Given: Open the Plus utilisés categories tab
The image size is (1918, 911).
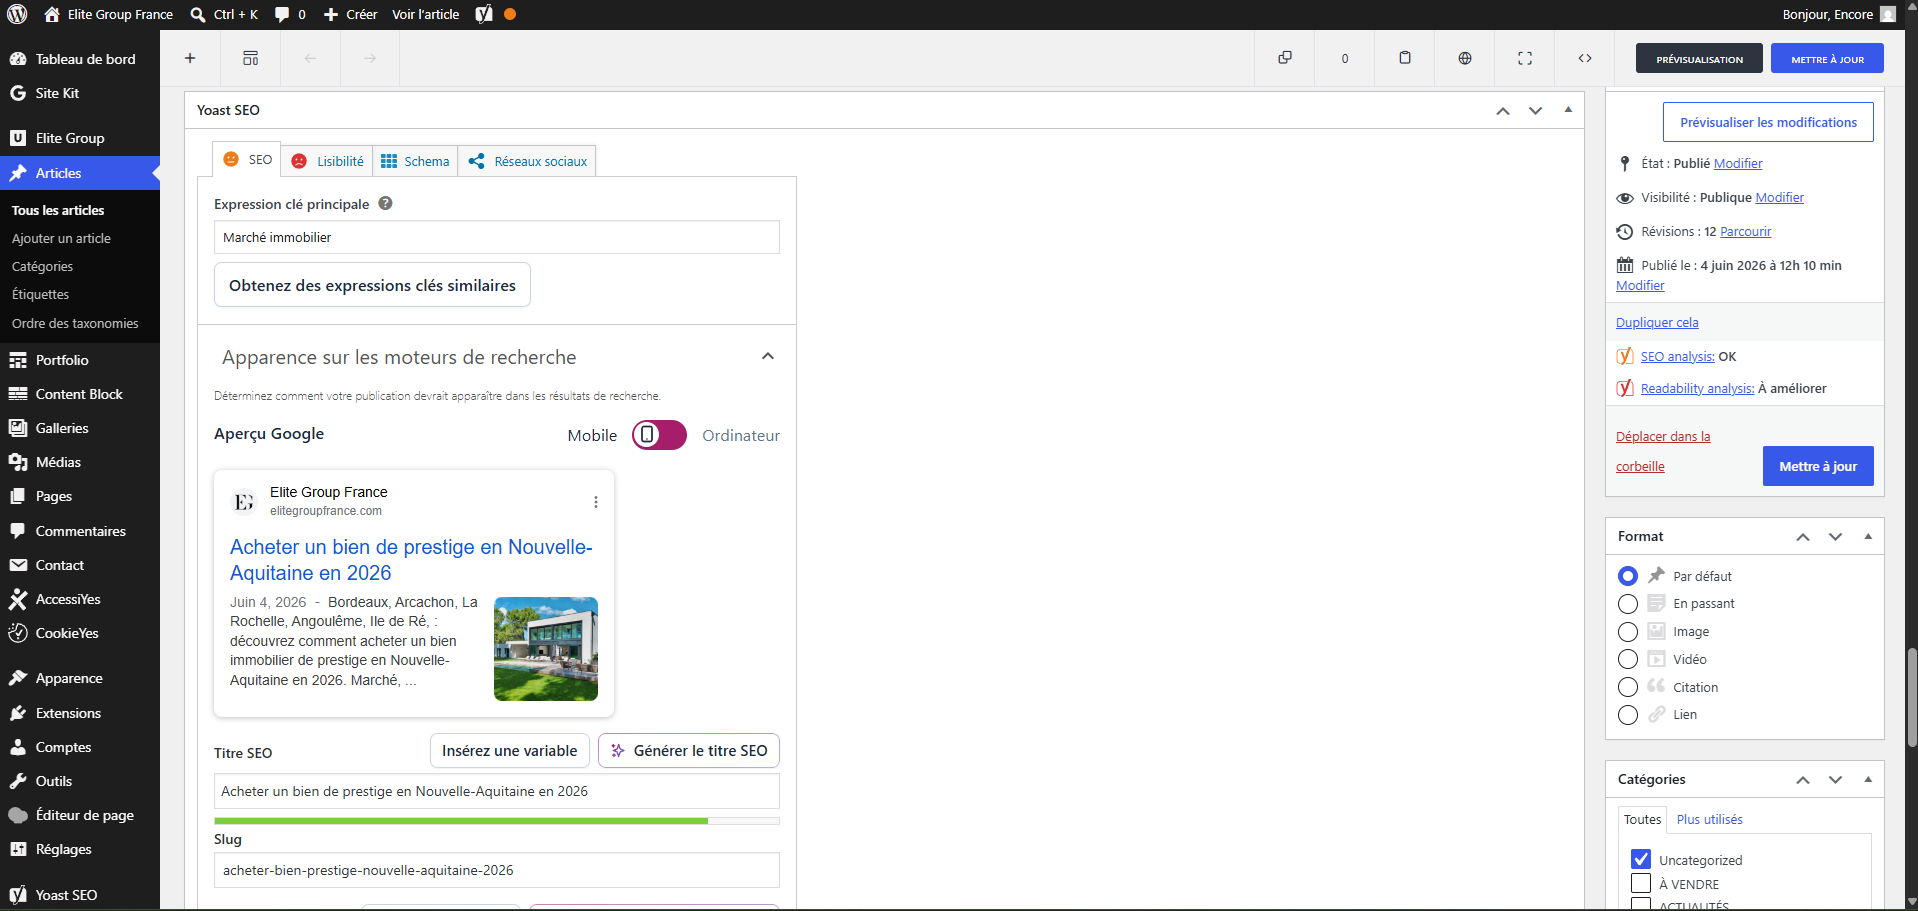Looking at the screenshot, I should tap(1709, 819).
